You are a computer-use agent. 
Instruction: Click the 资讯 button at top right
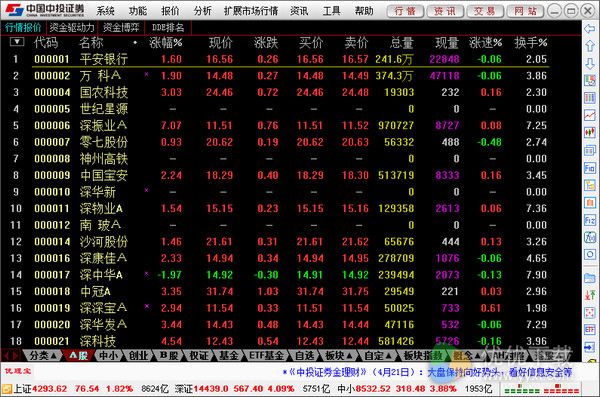445,11
